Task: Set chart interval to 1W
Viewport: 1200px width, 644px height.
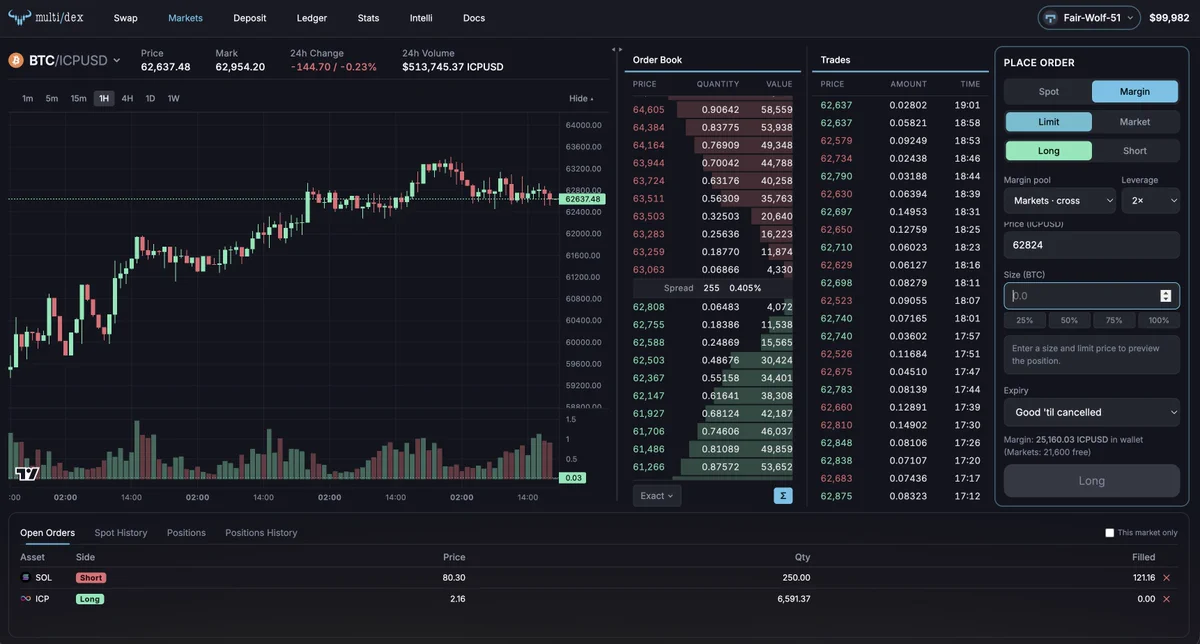Action: coord(173,99)
